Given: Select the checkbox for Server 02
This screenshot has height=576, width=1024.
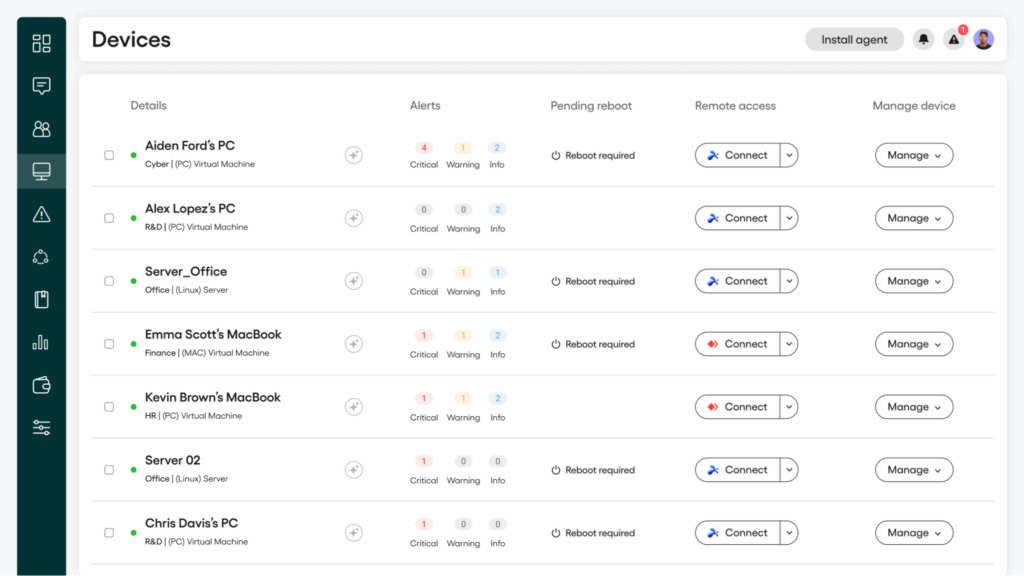Looking at the screenshot, I should pos(109,470).
